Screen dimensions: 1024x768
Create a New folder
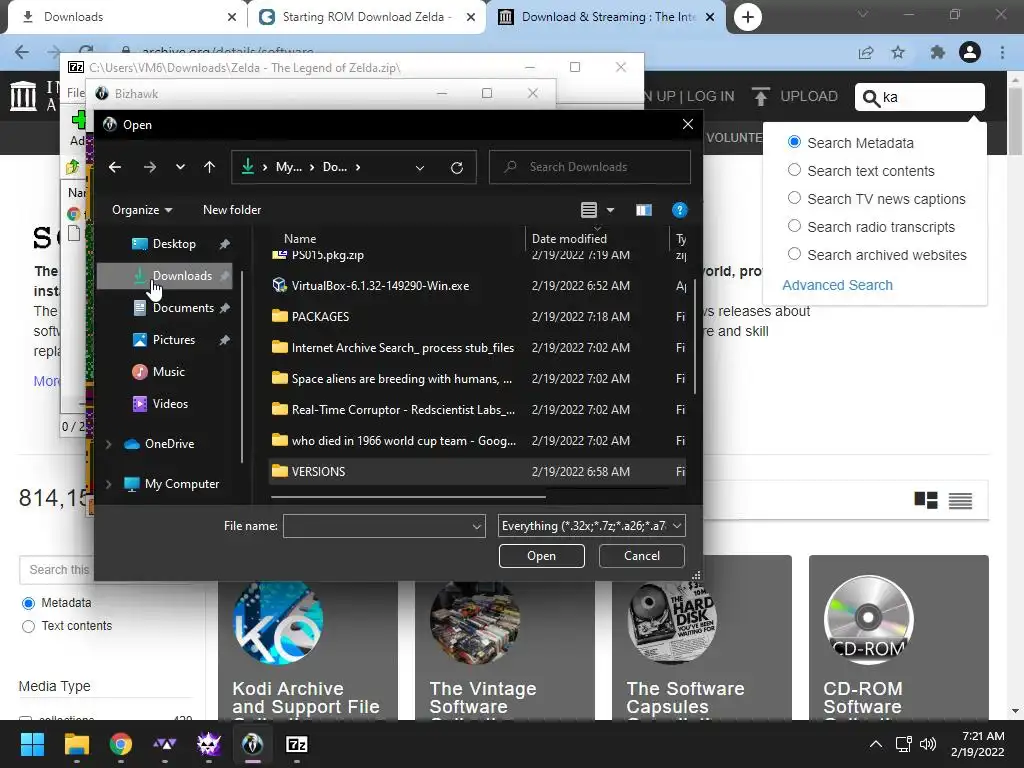coord(232,210)
